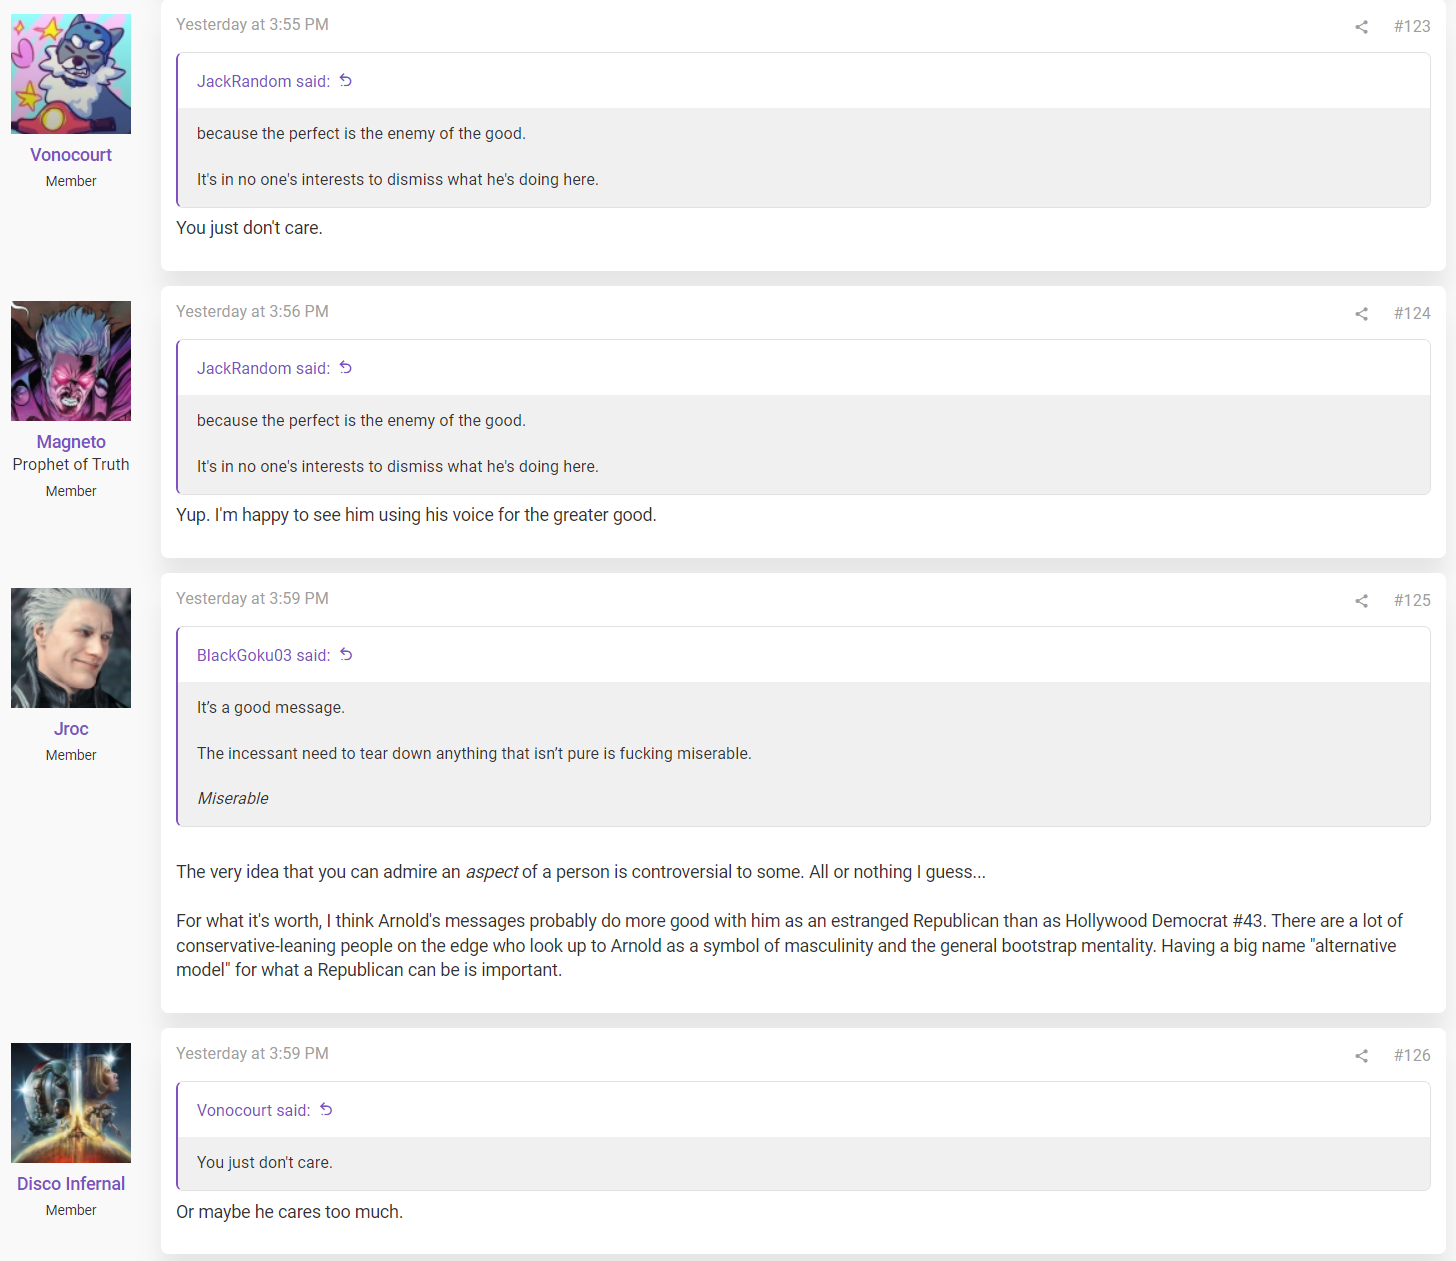Click share icon on post #125
The height and width of the screenshot is (1261, 1456).
[x=1361, y=601]
